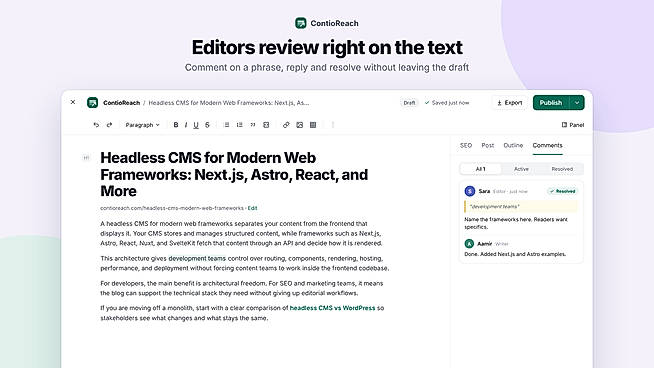Toggle the side Panel
The height and width of the screenshot is (368, 654).
coord(573,125)
